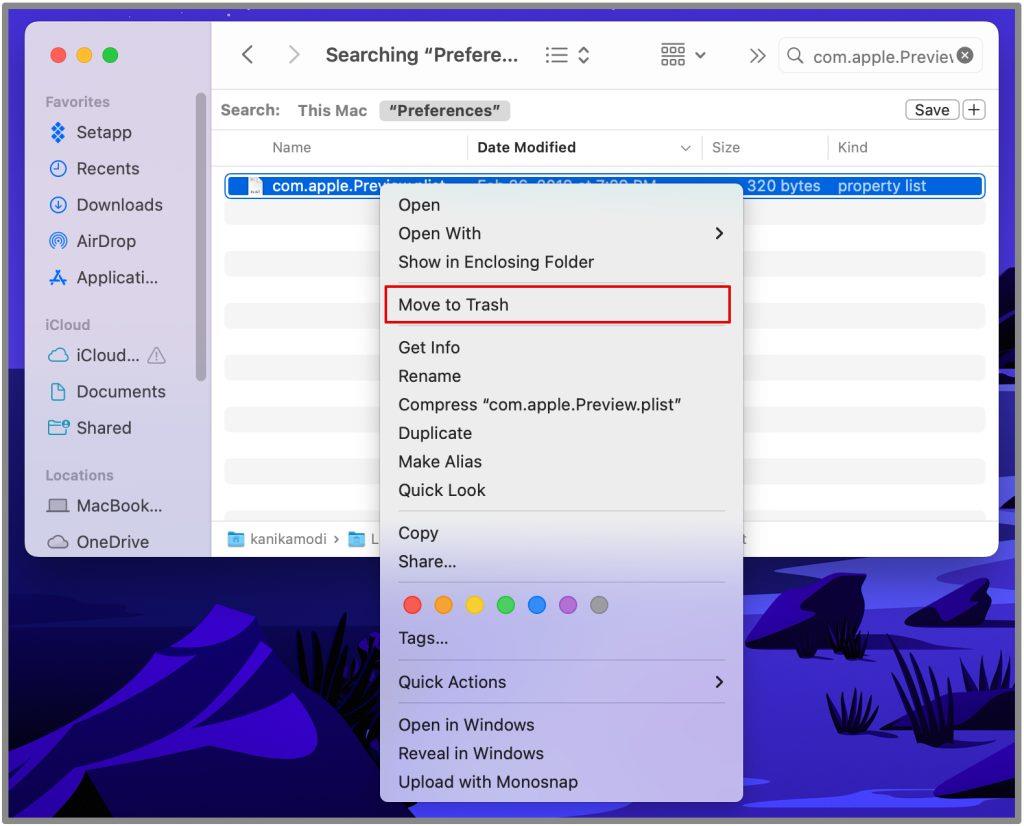Show more toolbar items via double chevron
Viewport: 1024px width, 826px height.
[758, 56]
